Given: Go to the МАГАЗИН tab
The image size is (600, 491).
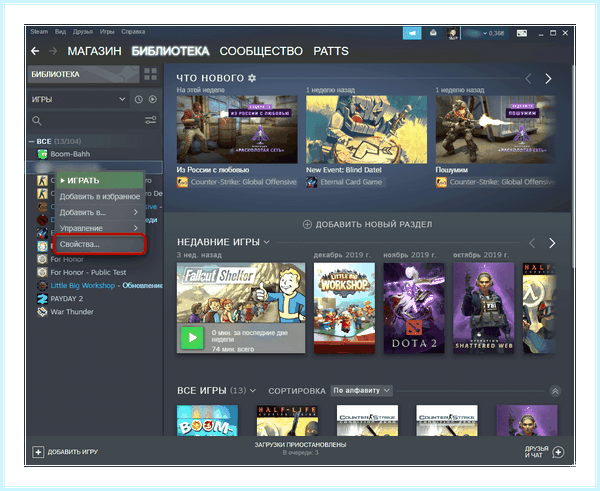Looking at the screenshot, I should [95, 51].
